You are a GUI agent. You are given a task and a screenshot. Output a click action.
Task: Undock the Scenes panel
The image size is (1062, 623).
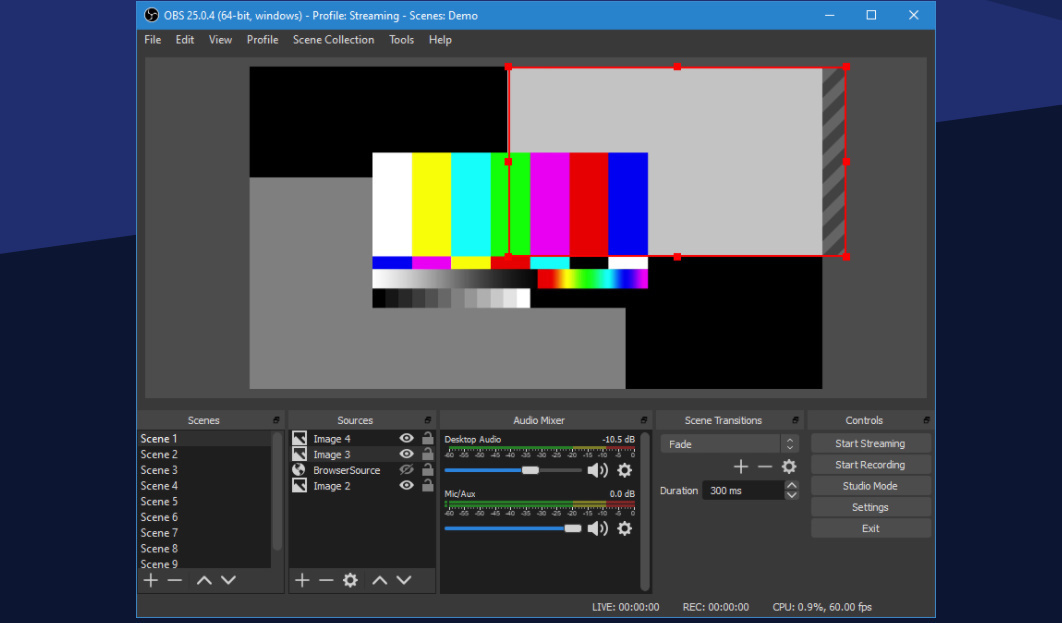click(x=276, y=421)
